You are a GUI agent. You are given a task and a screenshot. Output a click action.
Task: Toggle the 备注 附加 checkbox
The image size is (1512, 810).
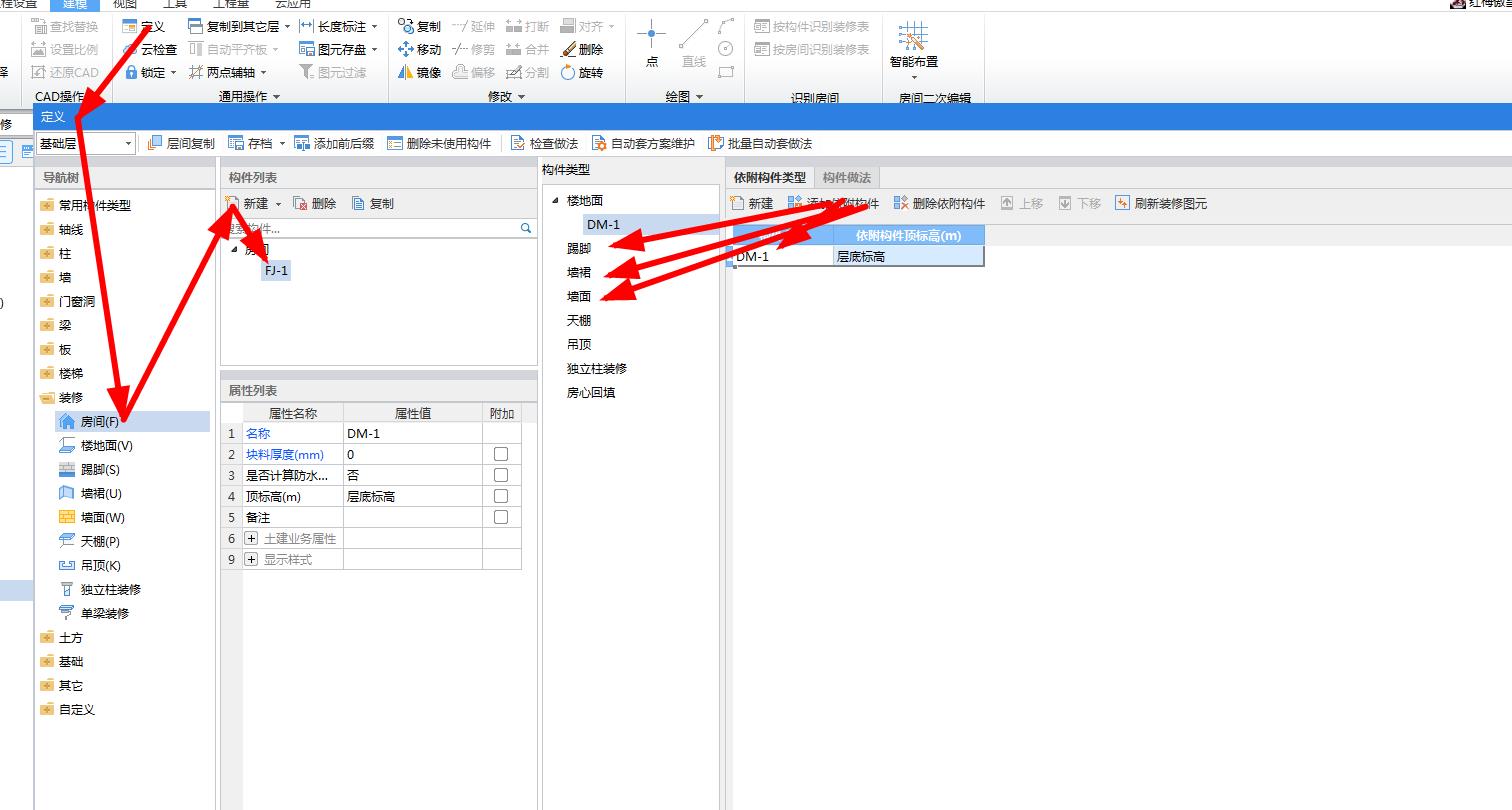(501, 517)
